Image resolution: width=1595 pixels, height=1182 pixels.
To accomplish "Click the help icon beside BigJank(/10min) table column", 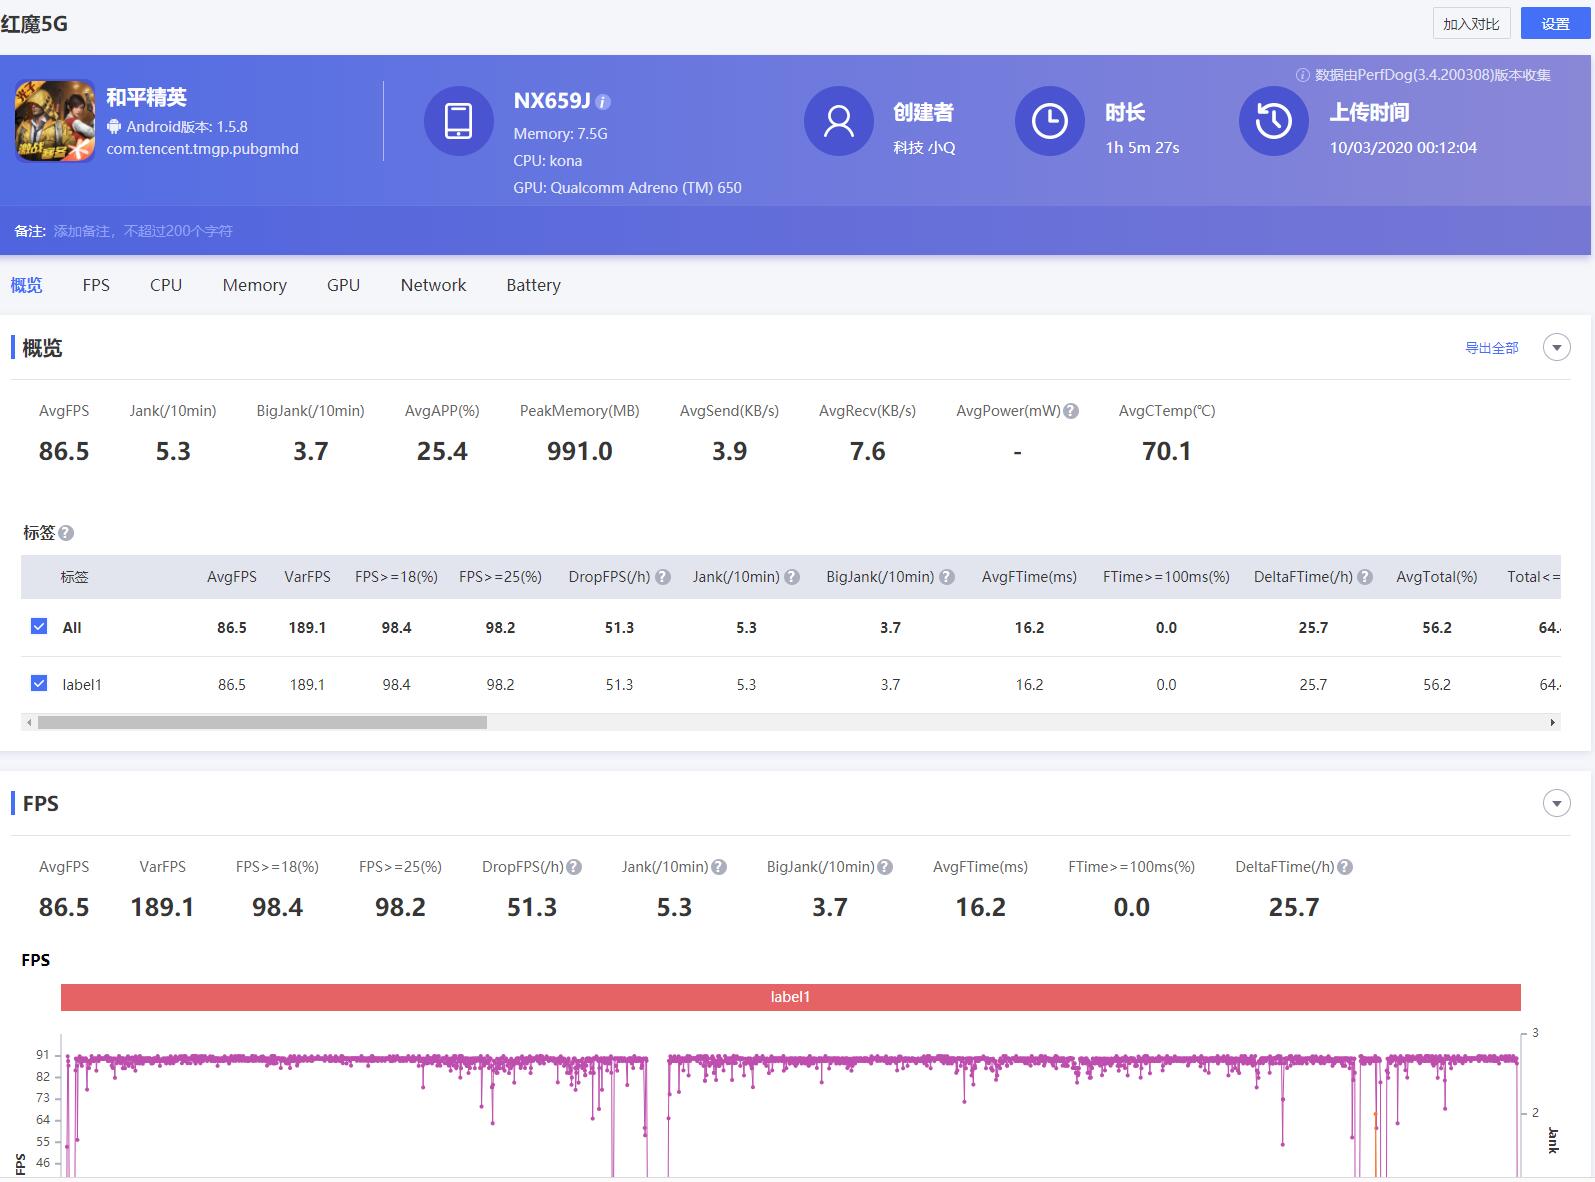I will (x=946, y=577).
